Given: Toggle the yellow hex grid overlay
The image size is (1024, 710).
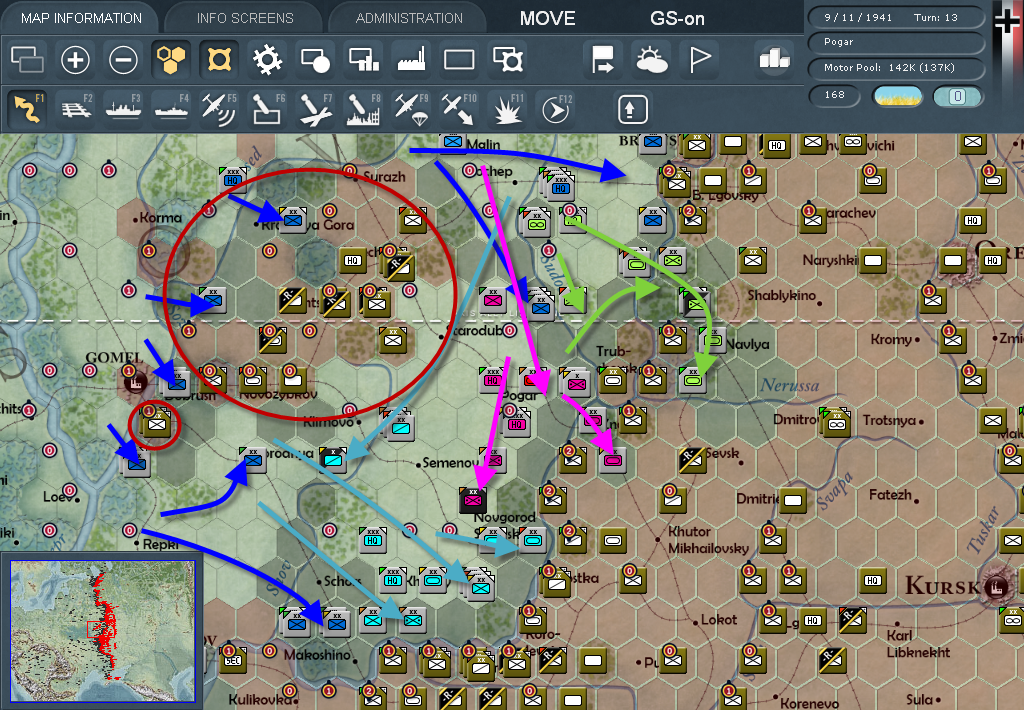Looking at the screenshot, I should pos(171,60).
